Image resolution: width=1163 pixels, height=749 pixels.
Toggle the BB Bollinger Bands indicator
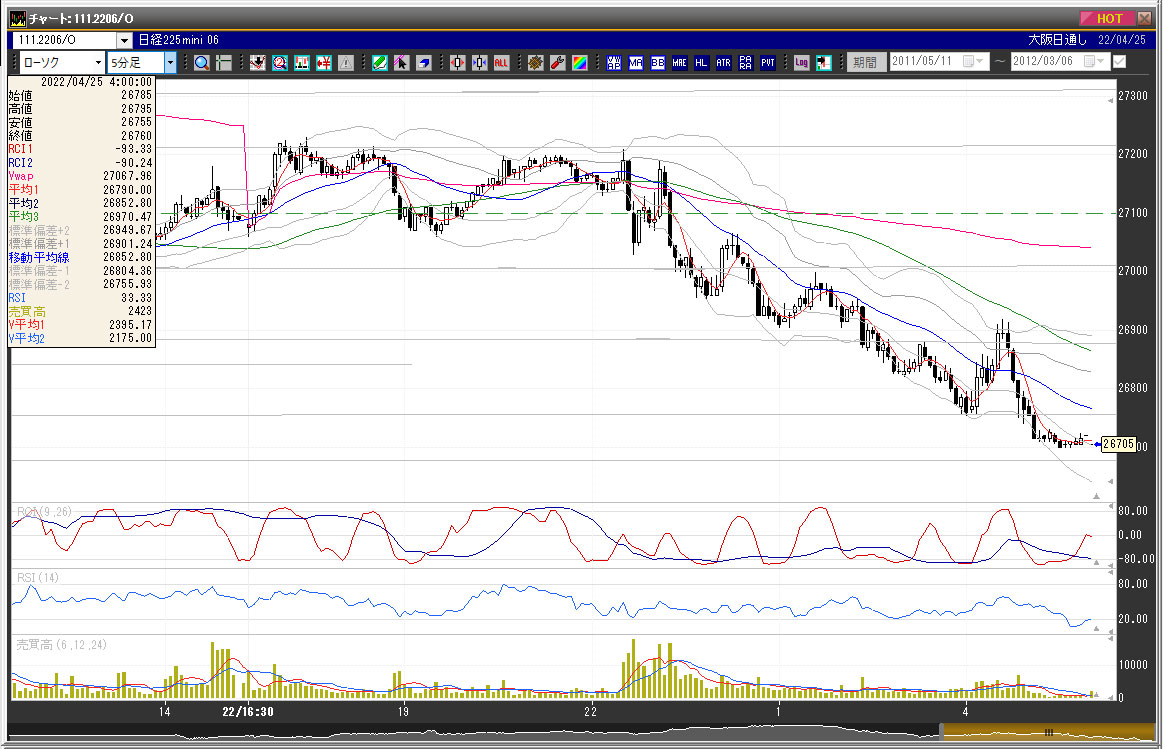pos(657,63)
